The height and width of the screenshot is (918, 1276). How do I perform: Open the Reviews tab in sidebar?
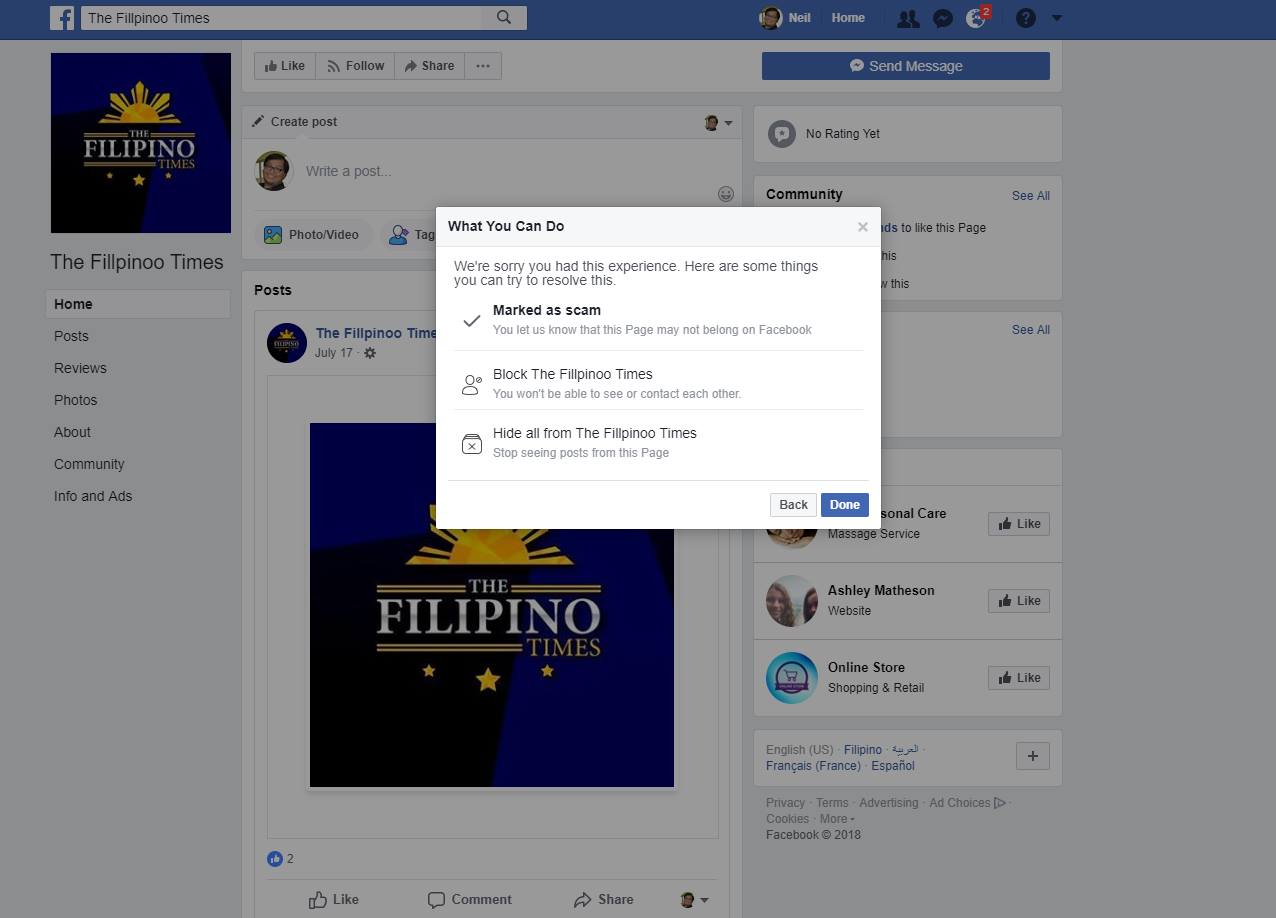[x=80, y=368]
